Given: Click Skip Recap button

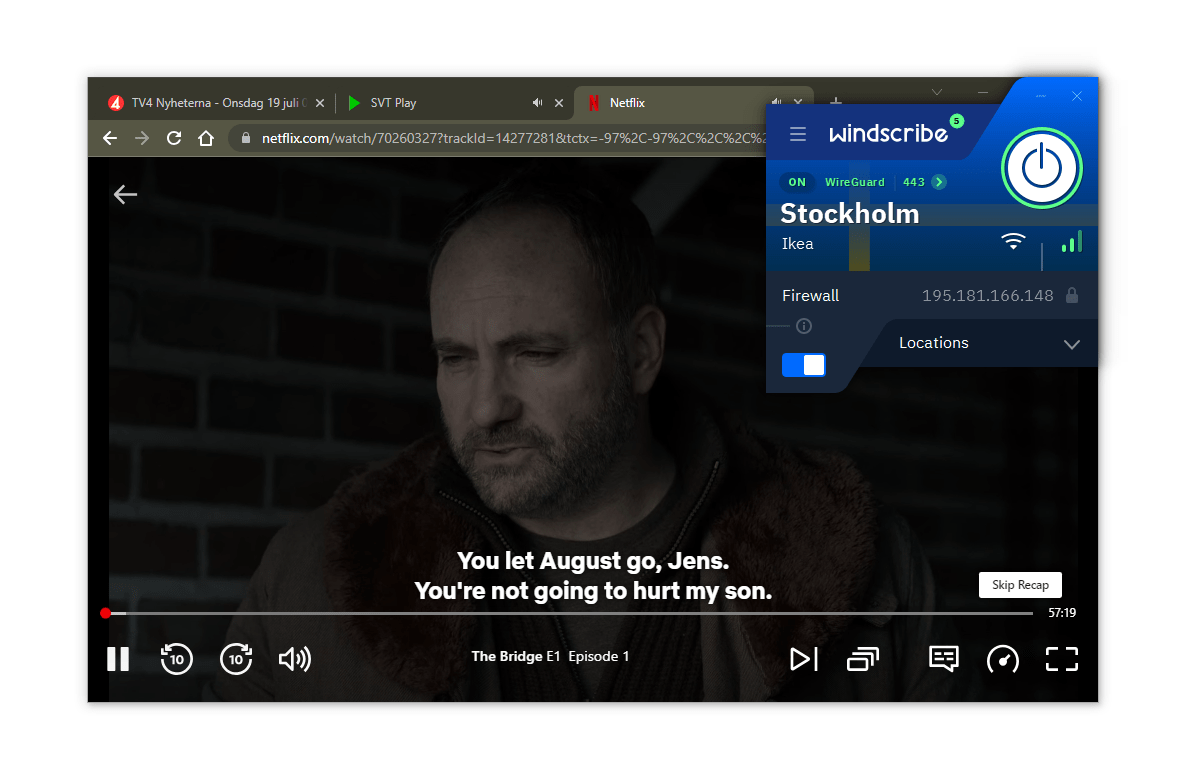Looking at the screenshot, I should pyautogui.click(x=1020, y=584).
